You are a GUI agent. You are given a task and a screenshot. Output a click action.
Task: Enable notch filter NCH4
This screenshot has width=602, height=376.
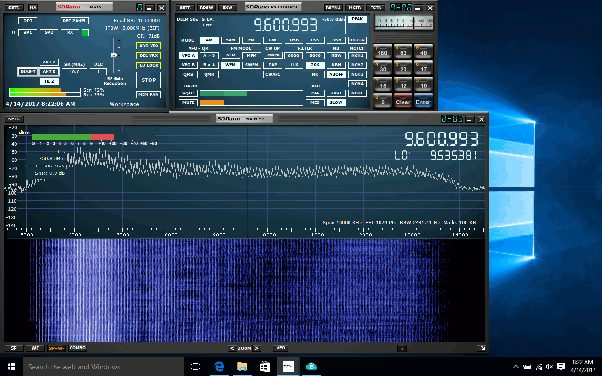point(357,83)
